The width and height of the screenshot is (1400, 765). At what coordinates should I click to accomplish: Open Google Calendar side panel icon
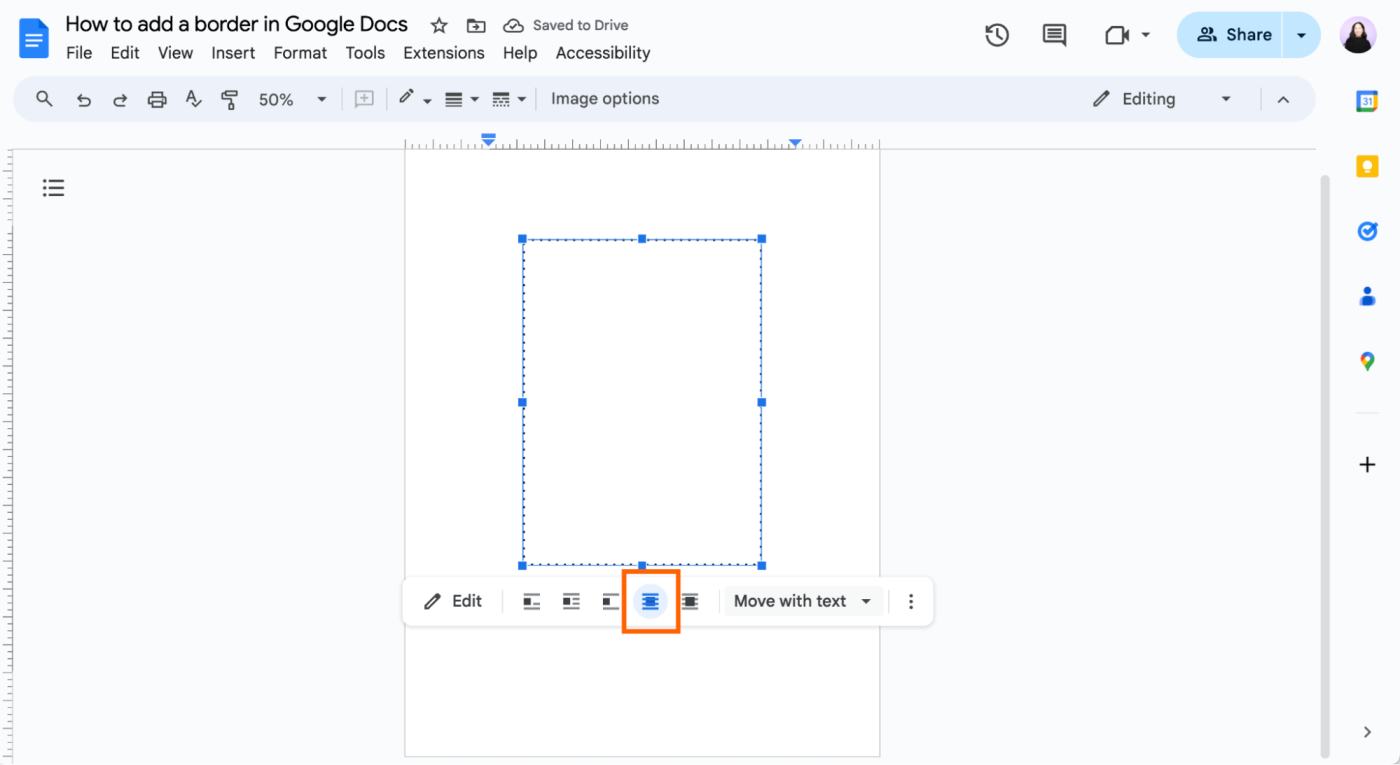tap(1367, 101)
